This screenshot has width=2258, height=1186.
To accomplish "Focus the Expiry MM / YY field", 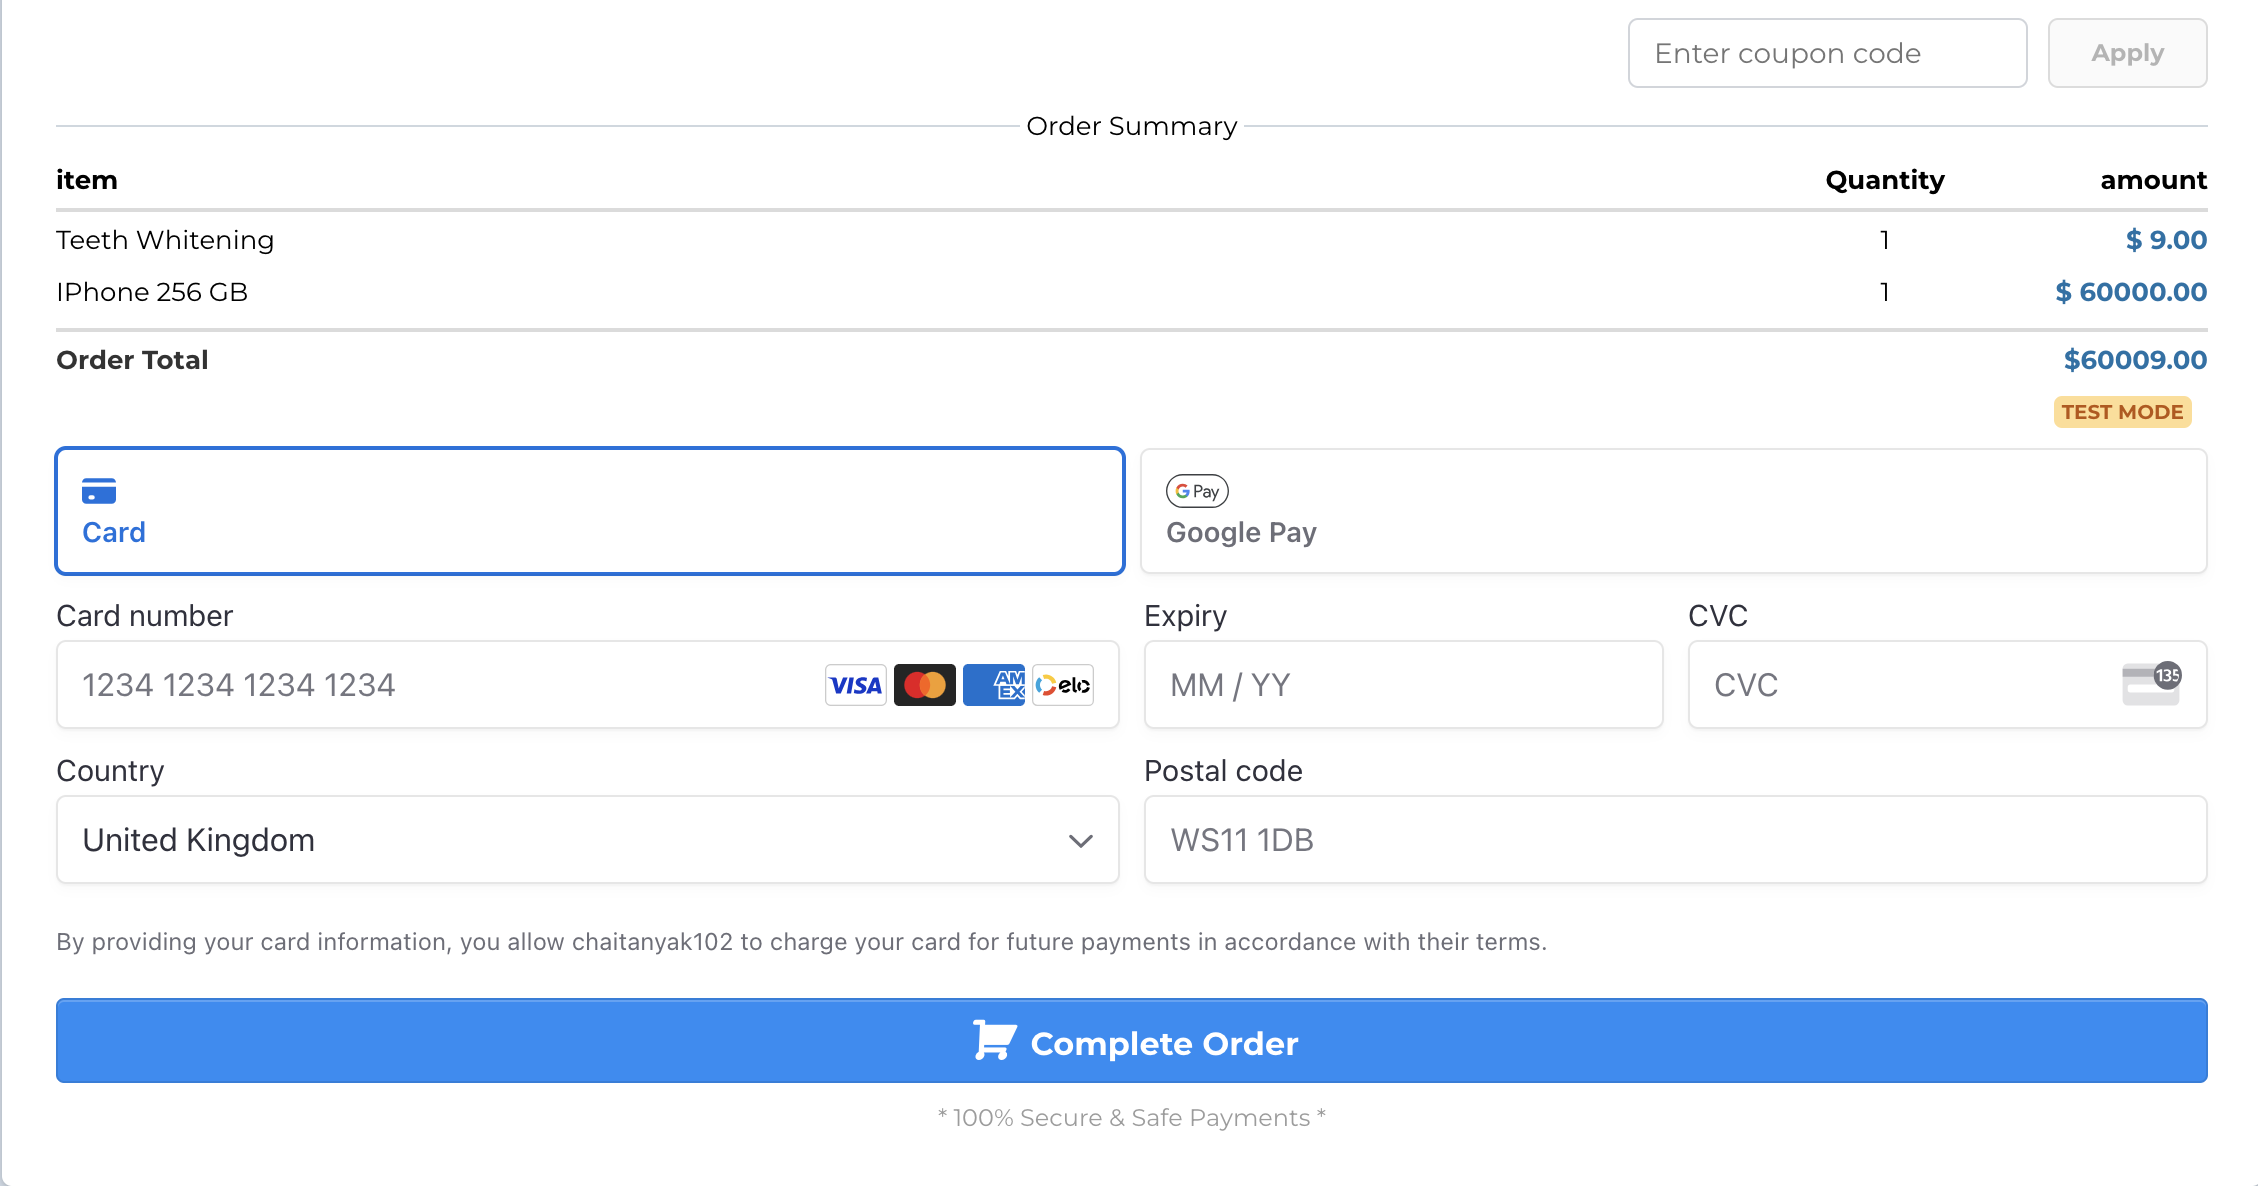I will point(1403,685).
